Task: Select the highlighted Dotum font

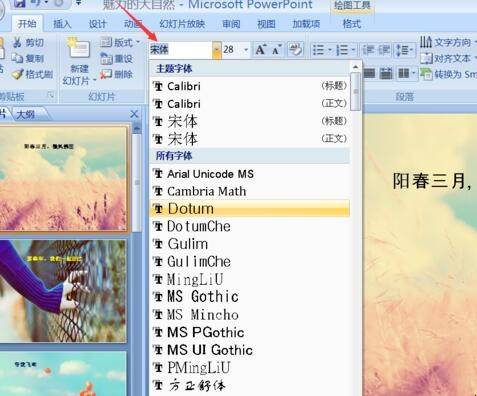Action: click(249, 209)
